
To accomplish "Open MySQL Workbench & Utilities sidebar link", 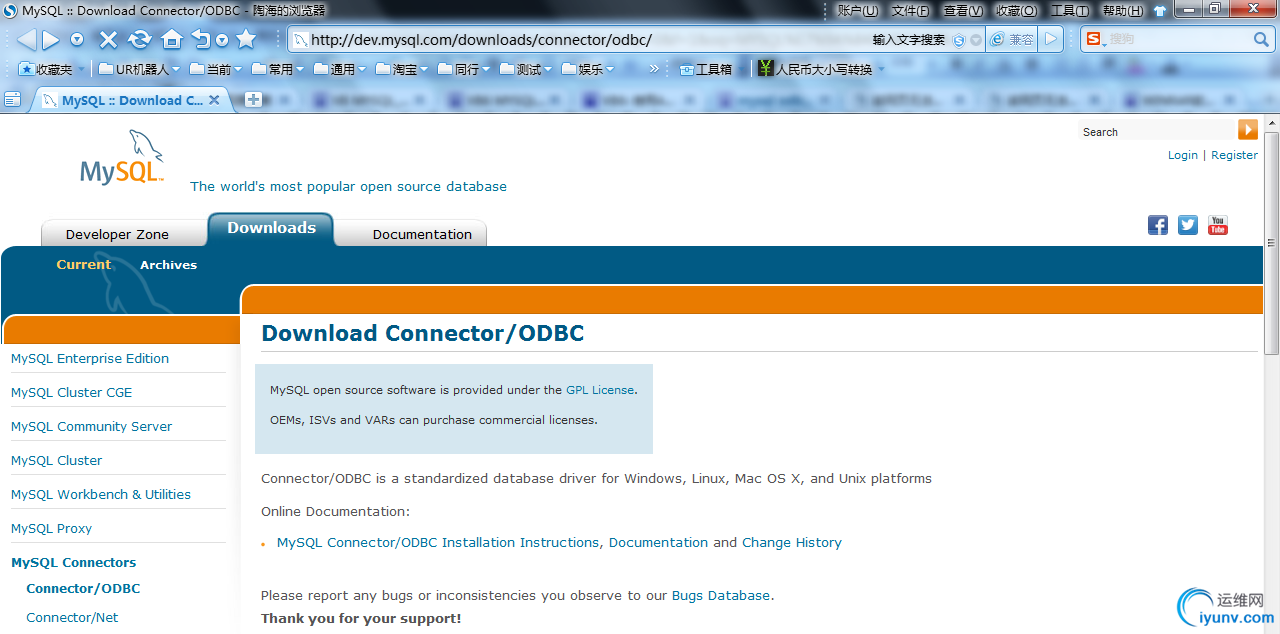I will pos(101,494).
